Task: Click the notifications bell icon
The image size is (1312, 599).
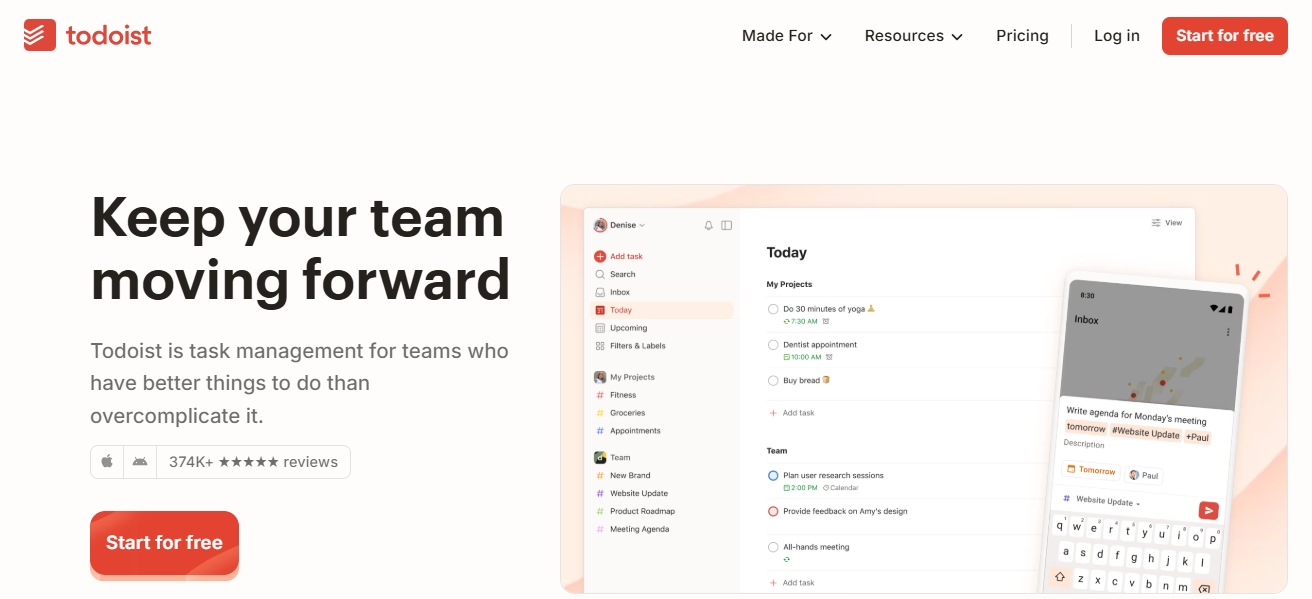Action: click(x=709, y=225)
